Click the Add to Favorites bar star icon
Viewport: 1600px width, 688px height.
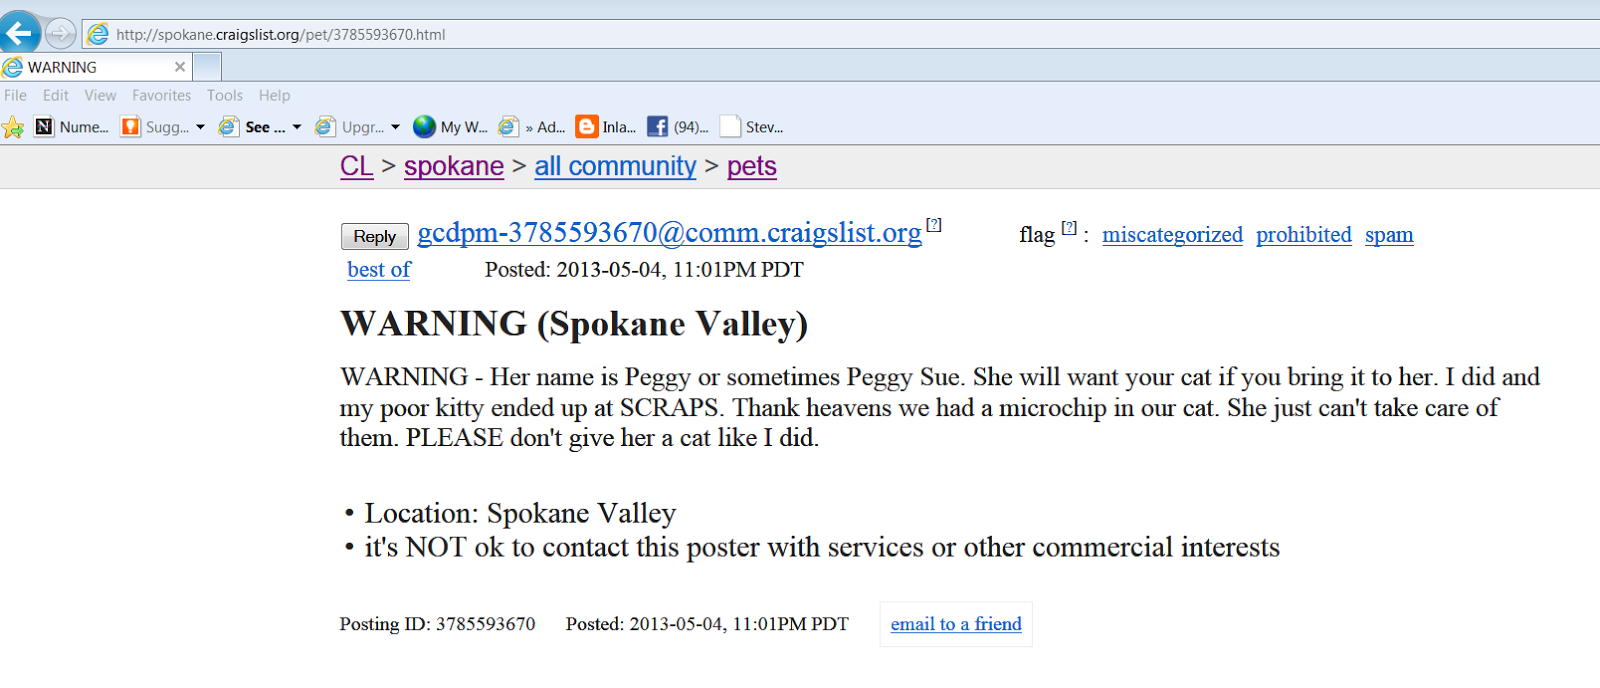pyautogui.click(x=13, y=127)
